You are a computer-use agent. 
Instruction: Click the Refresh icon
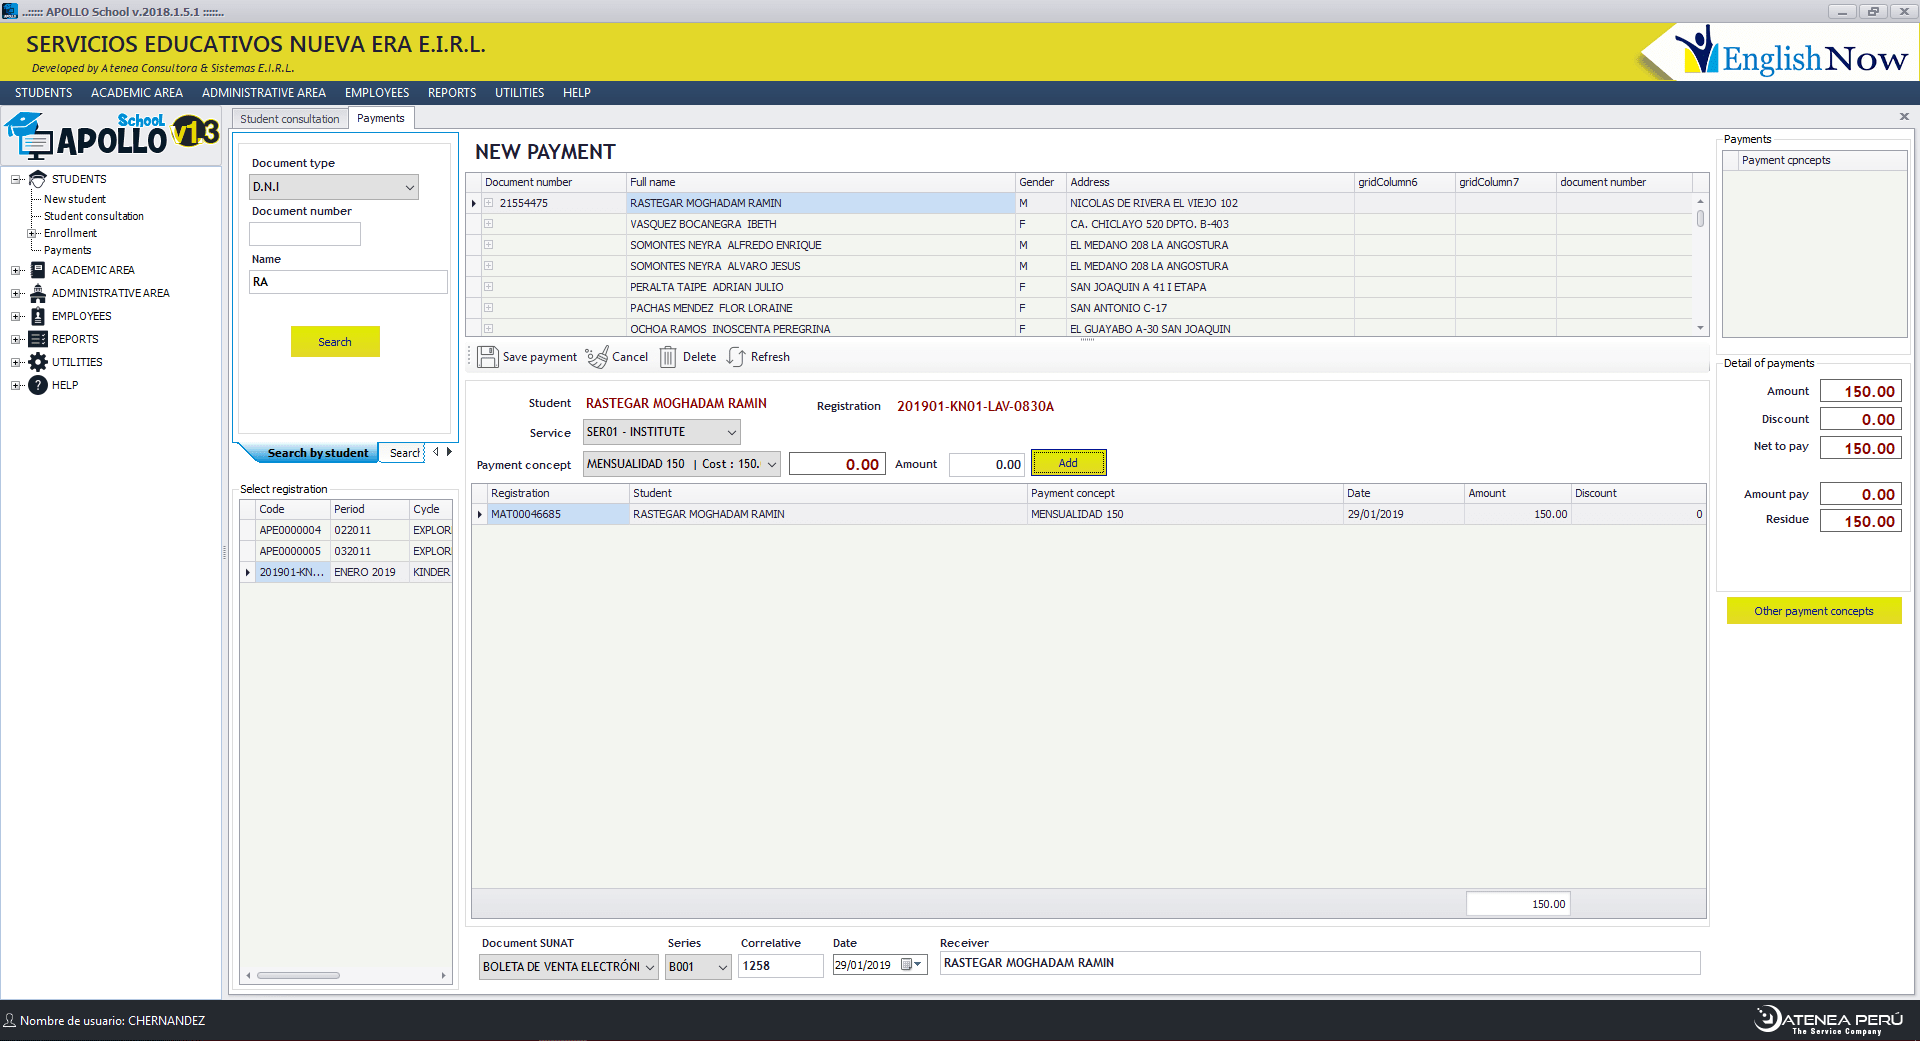[736, 357]
